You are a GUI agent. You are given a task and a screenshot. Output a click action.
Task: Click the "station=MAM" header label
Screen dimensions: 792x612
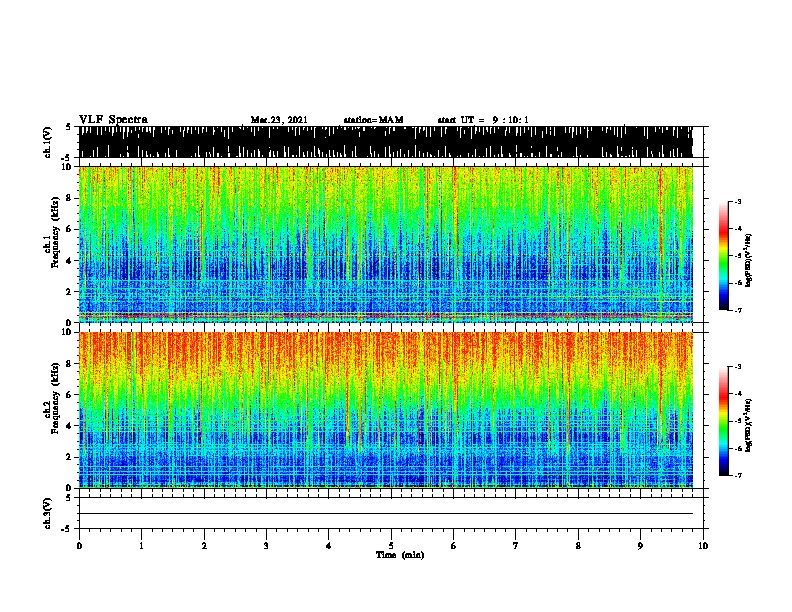pyautogui.click(x=373, y=120)
